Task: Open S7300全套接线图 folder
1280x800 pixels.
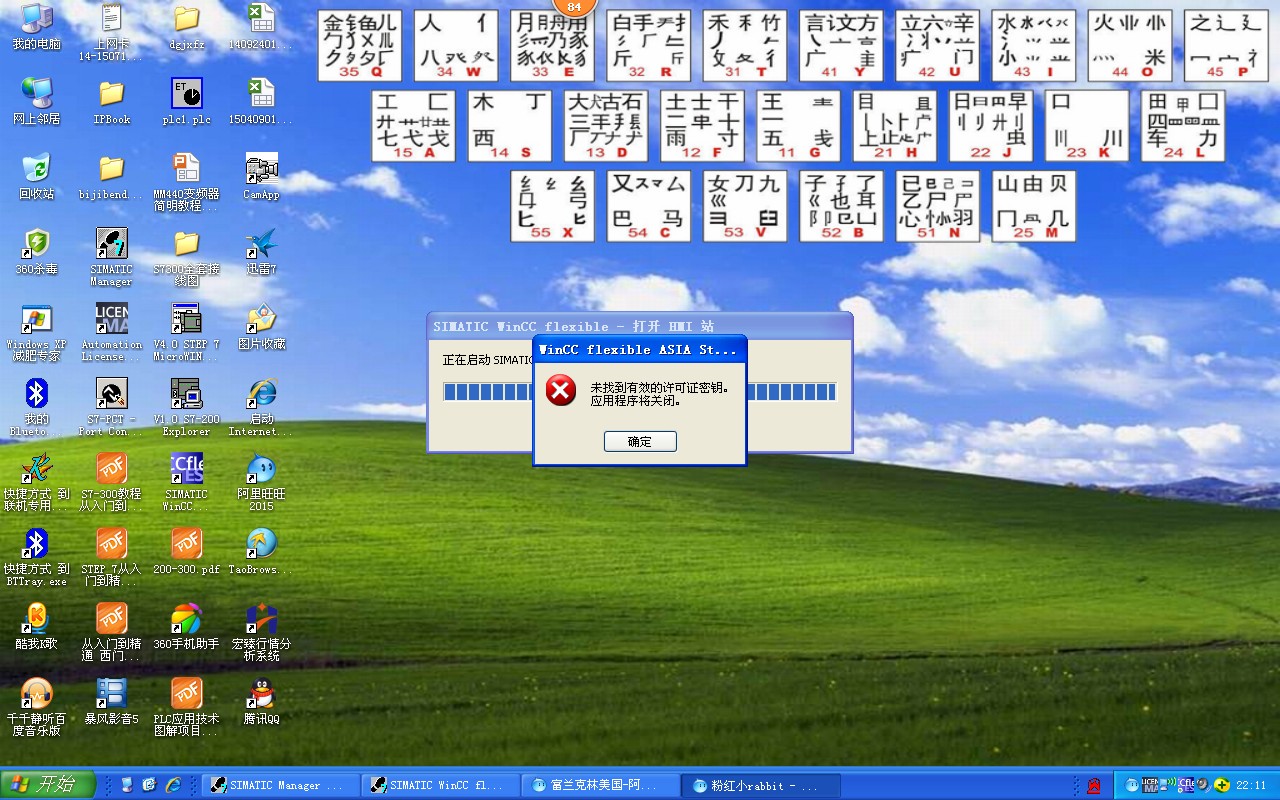Action: [186, 256]
